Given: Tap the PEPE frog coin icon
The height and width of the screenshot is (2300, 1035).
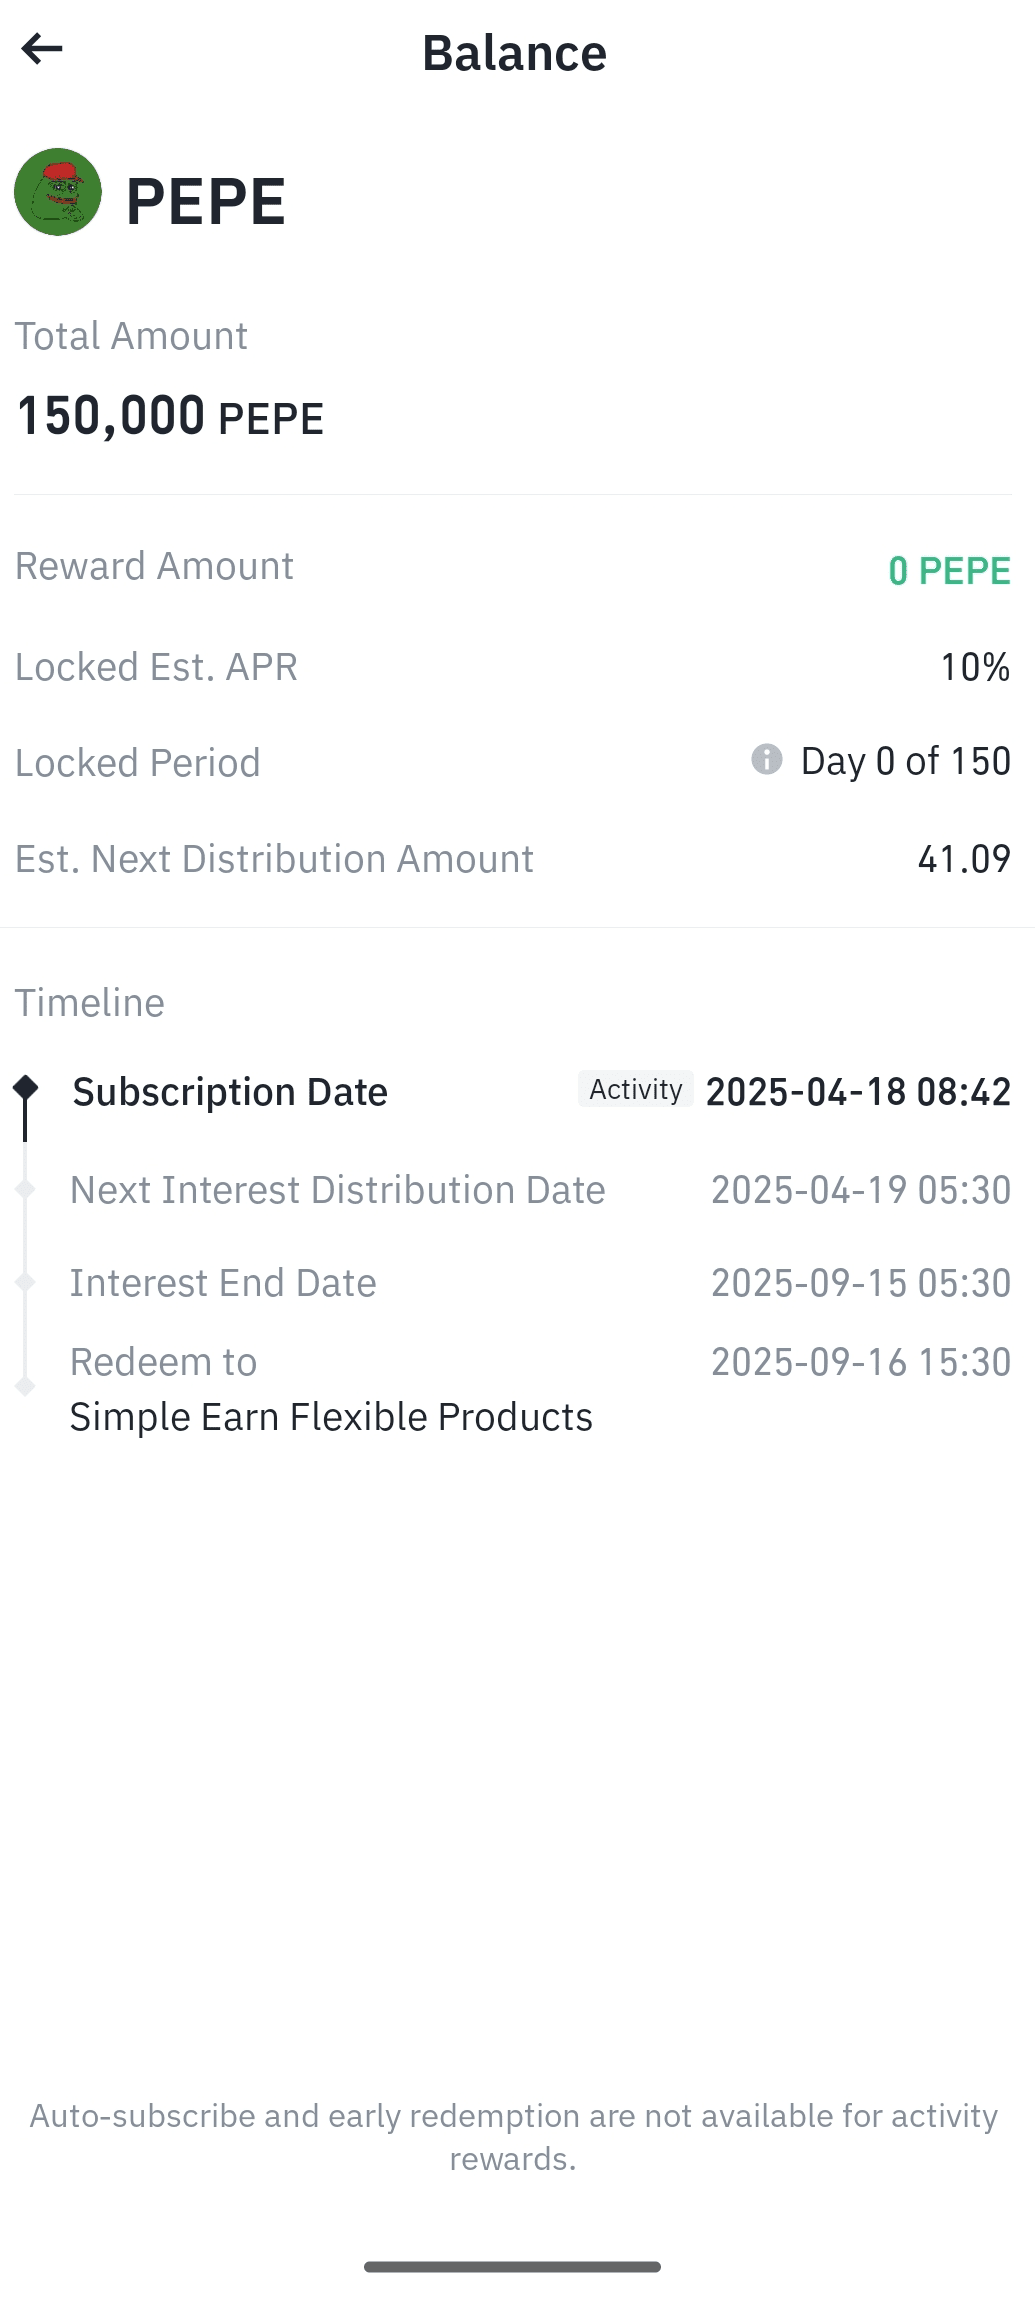Looking at the screenshot, I should coord(58,192).
